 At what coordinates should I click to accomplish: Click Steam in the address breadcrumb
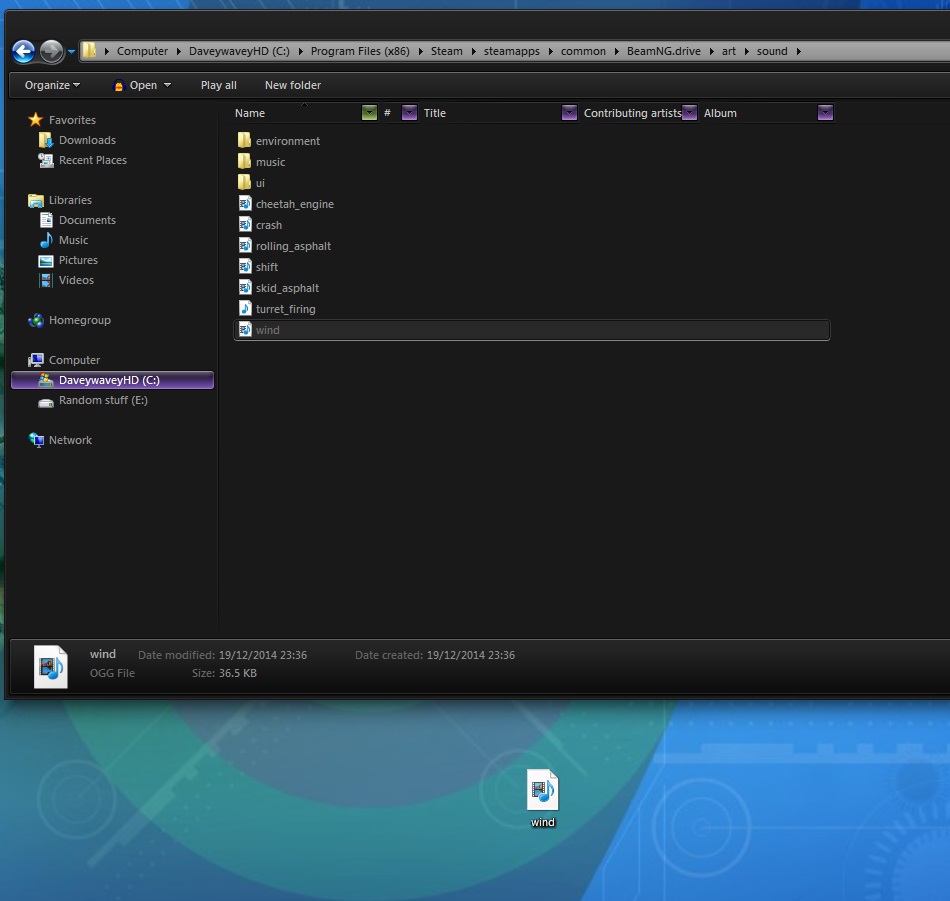pyautogui.click(x=447, y=51)
